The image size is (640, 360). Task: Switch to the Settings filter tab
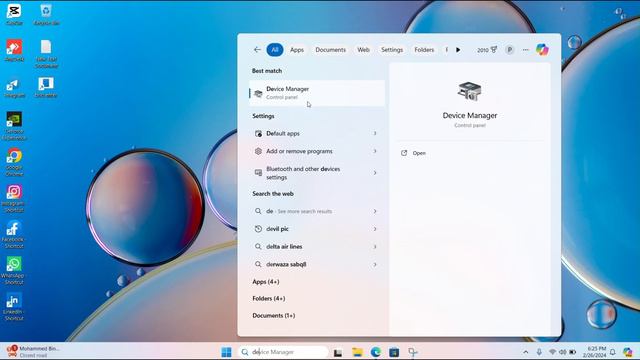tap(392, 50)
